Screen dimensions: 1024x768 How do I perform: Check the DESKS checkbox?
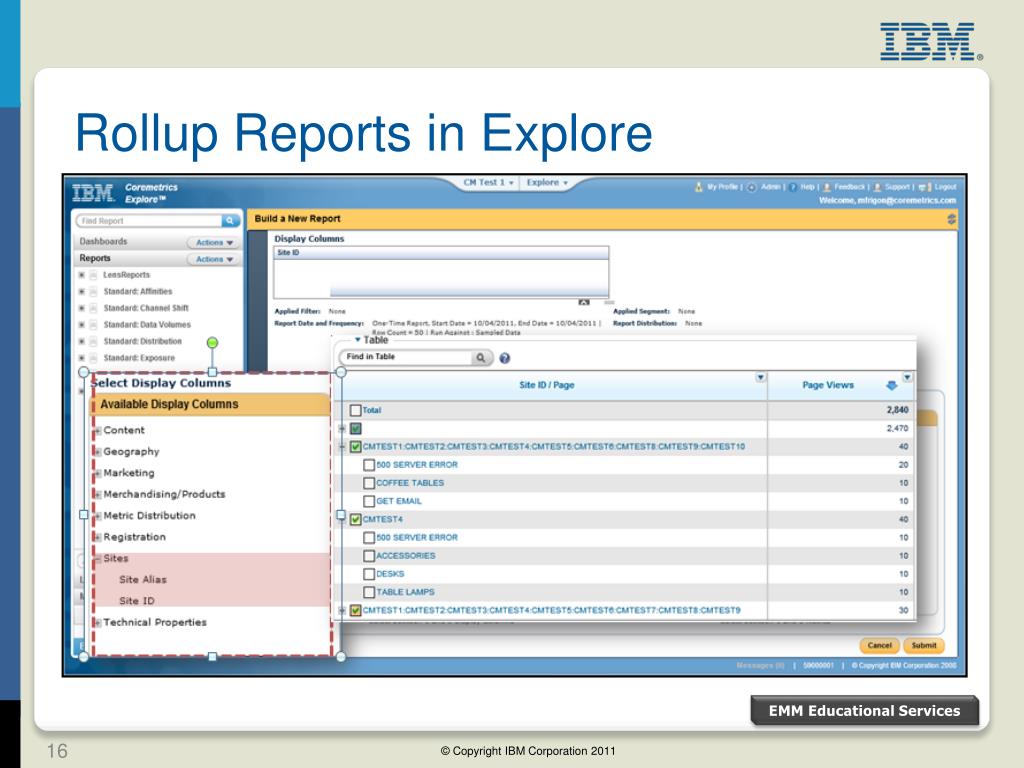[x=369, y=574]
